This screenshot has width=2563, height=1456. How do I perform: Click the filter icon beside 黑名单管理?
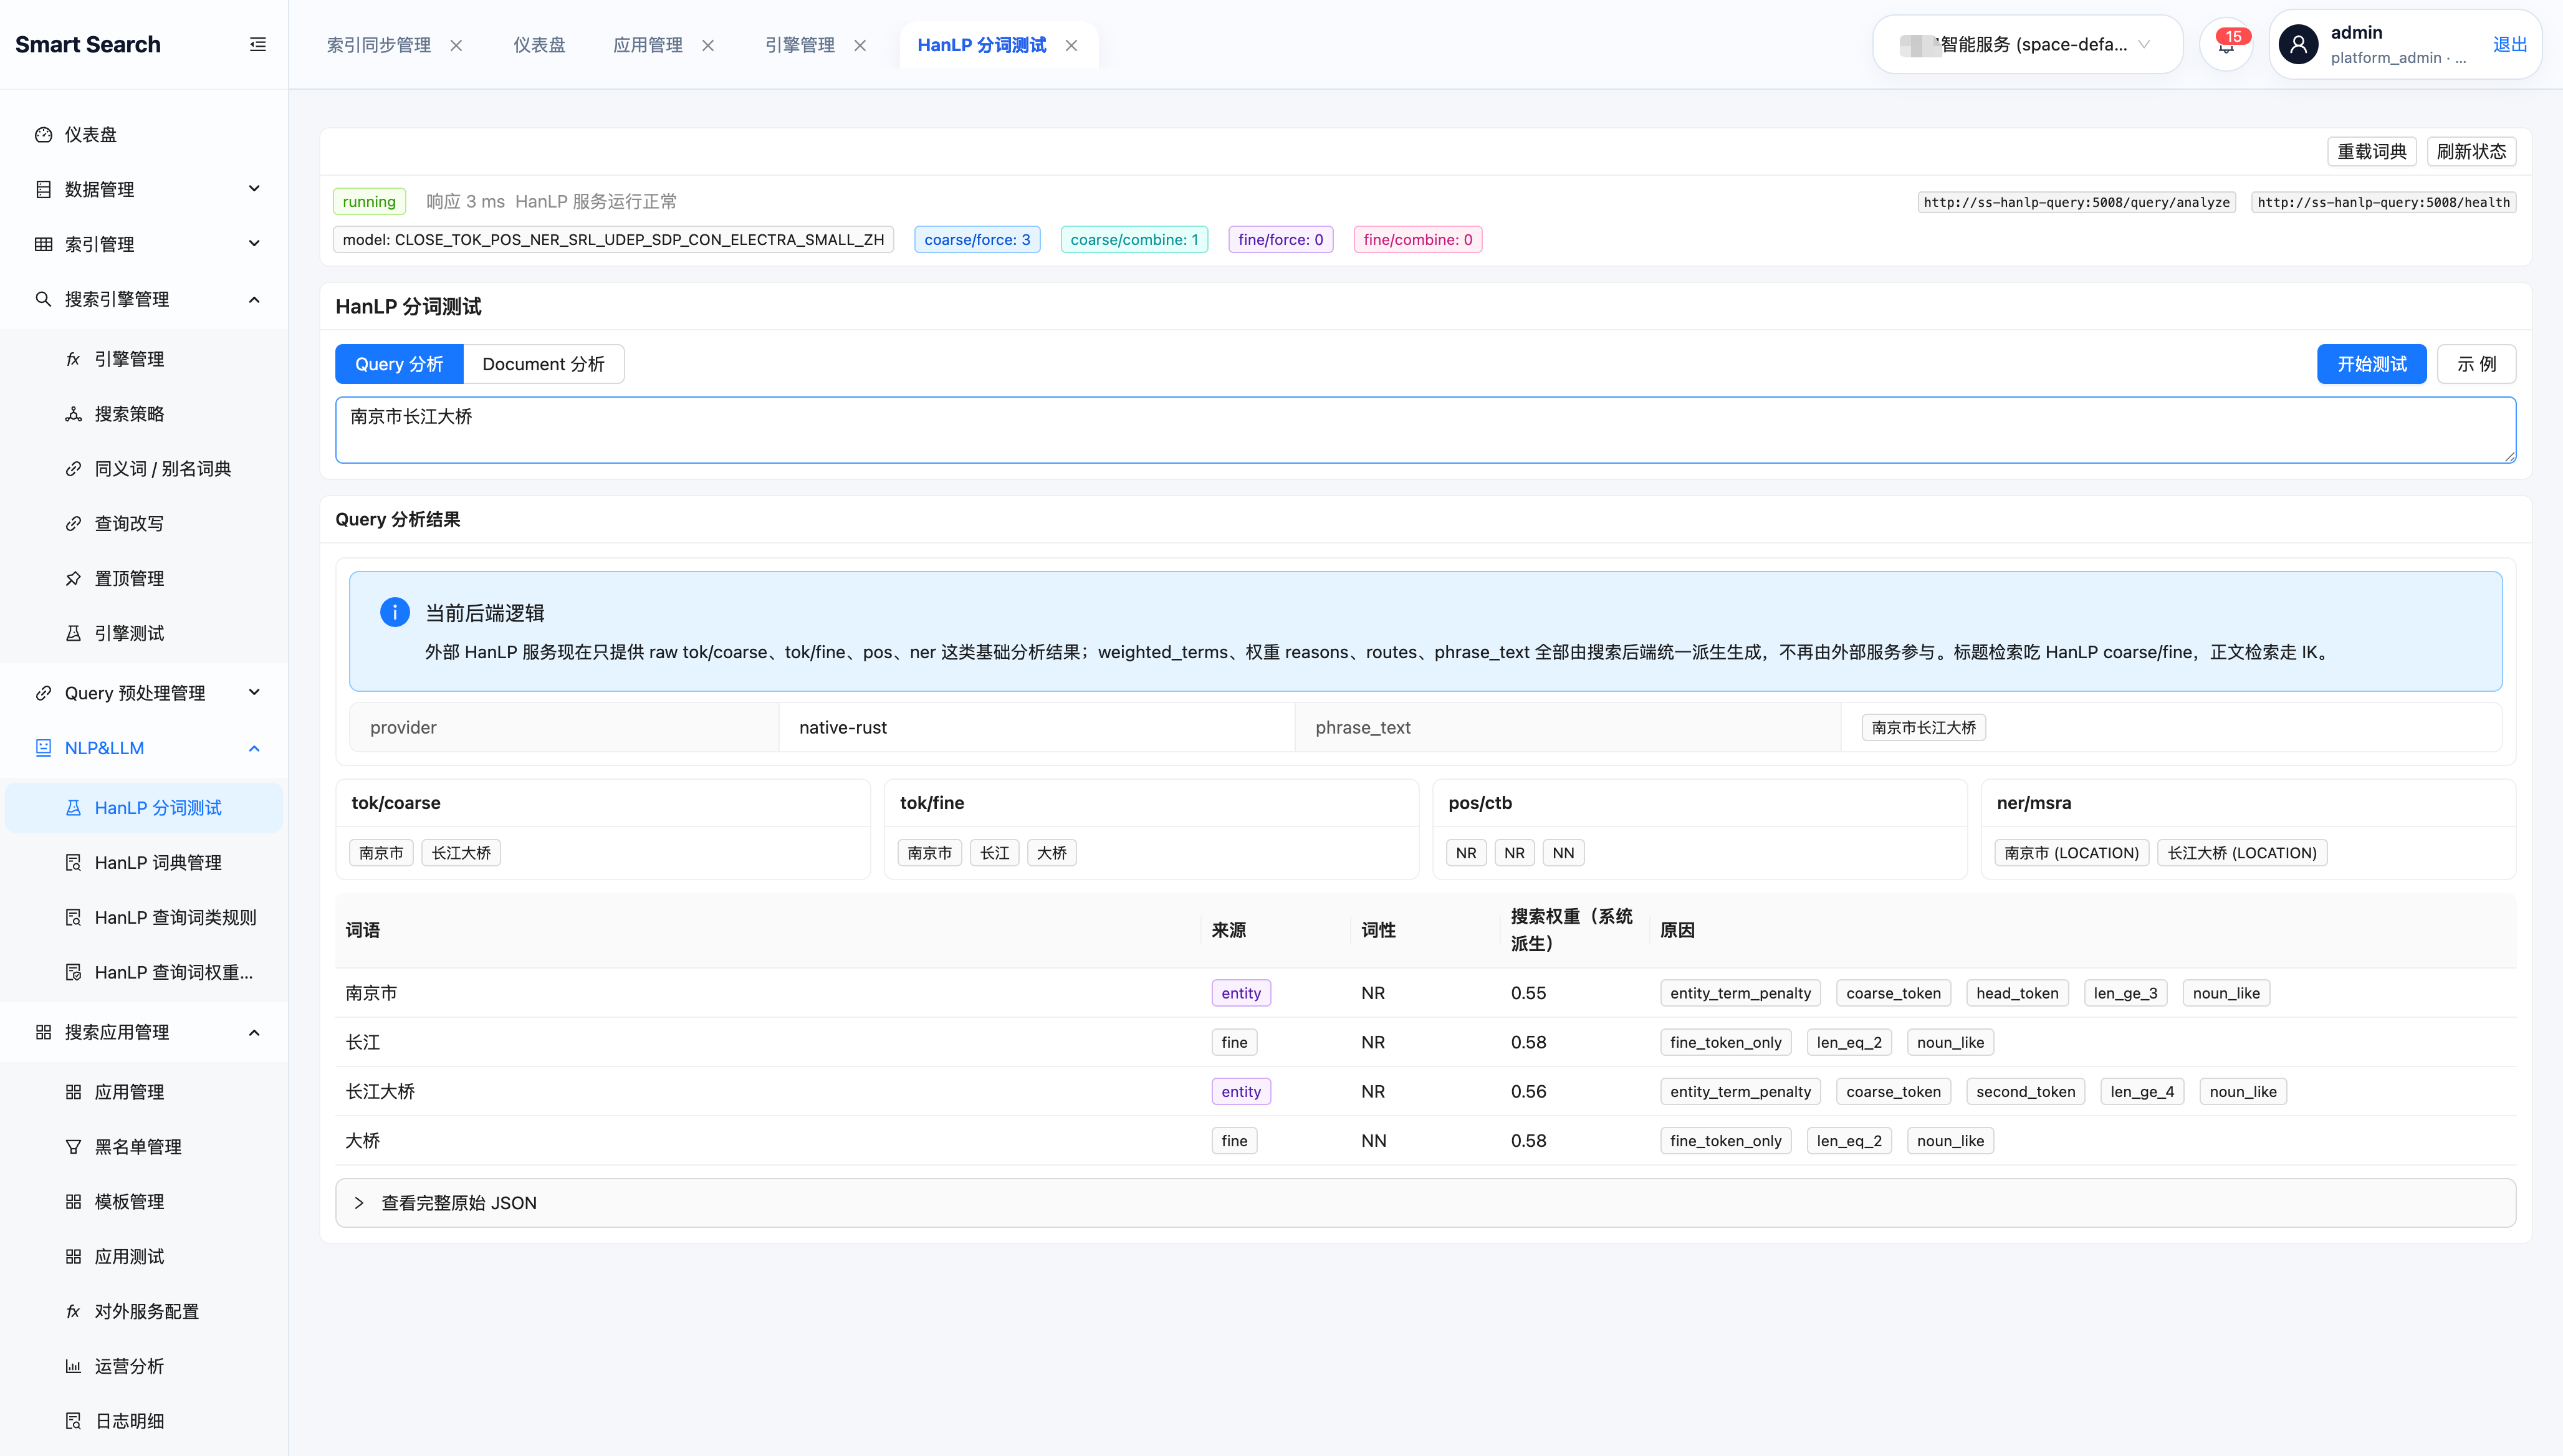pos(73,1147)
